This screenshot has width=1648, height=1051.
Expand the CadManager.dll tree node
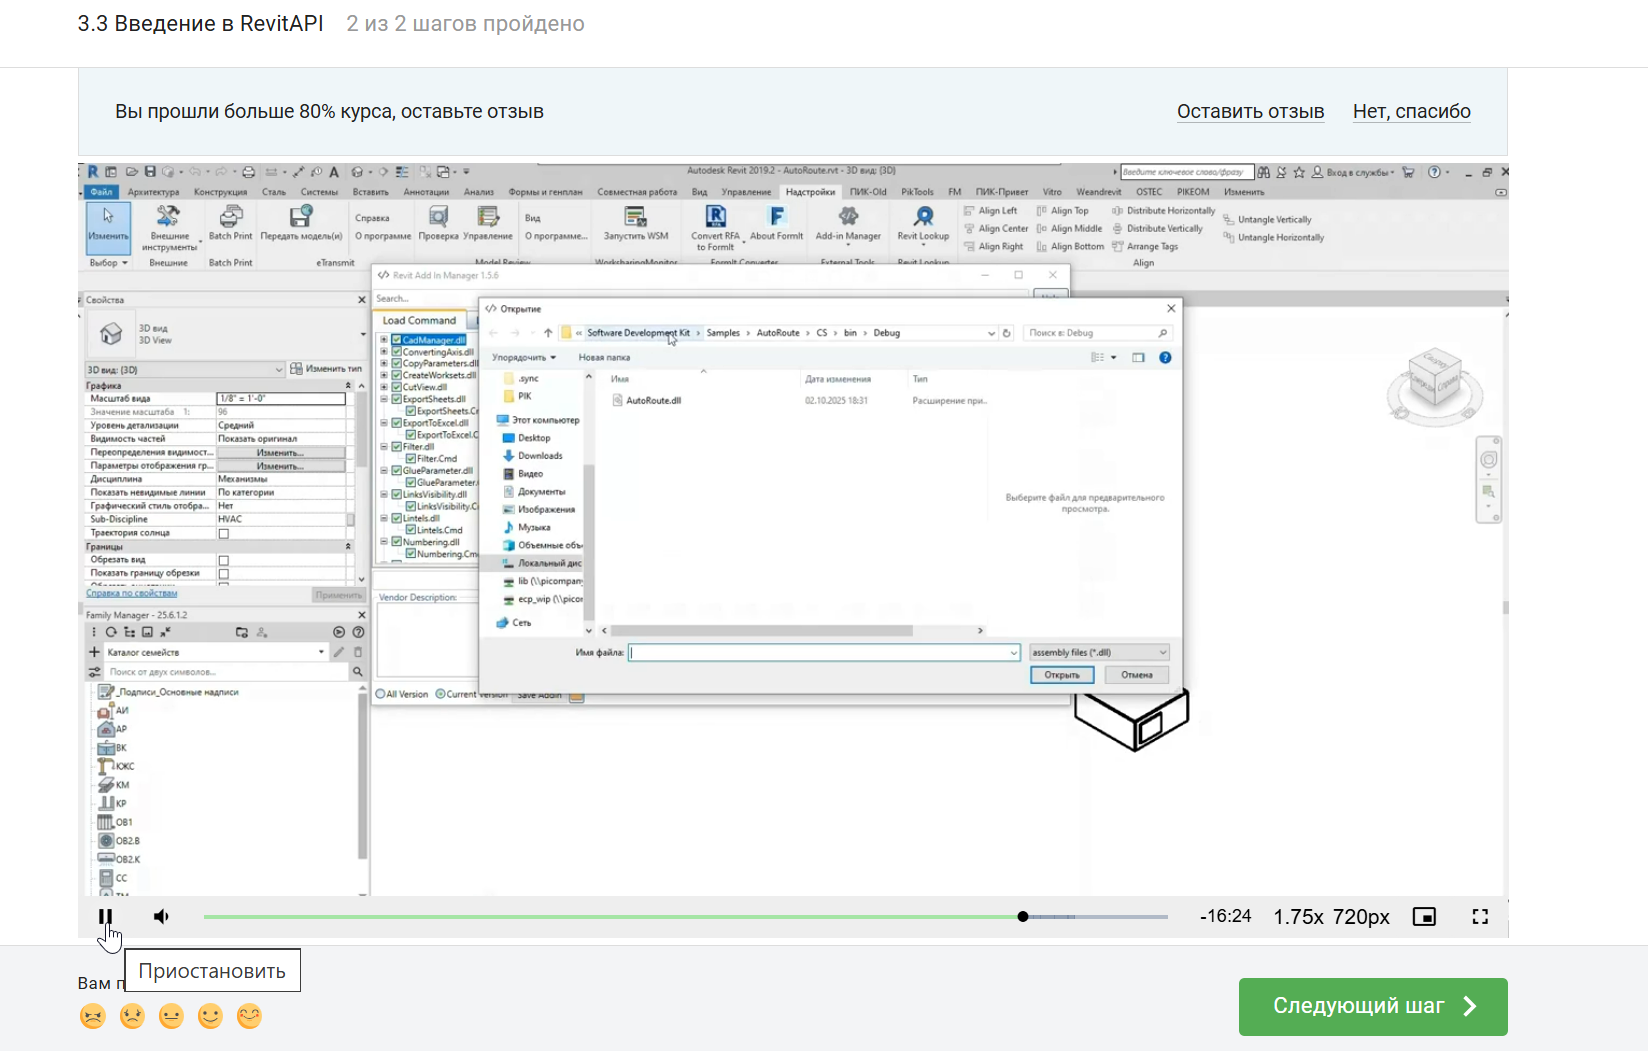coord(384,340)
